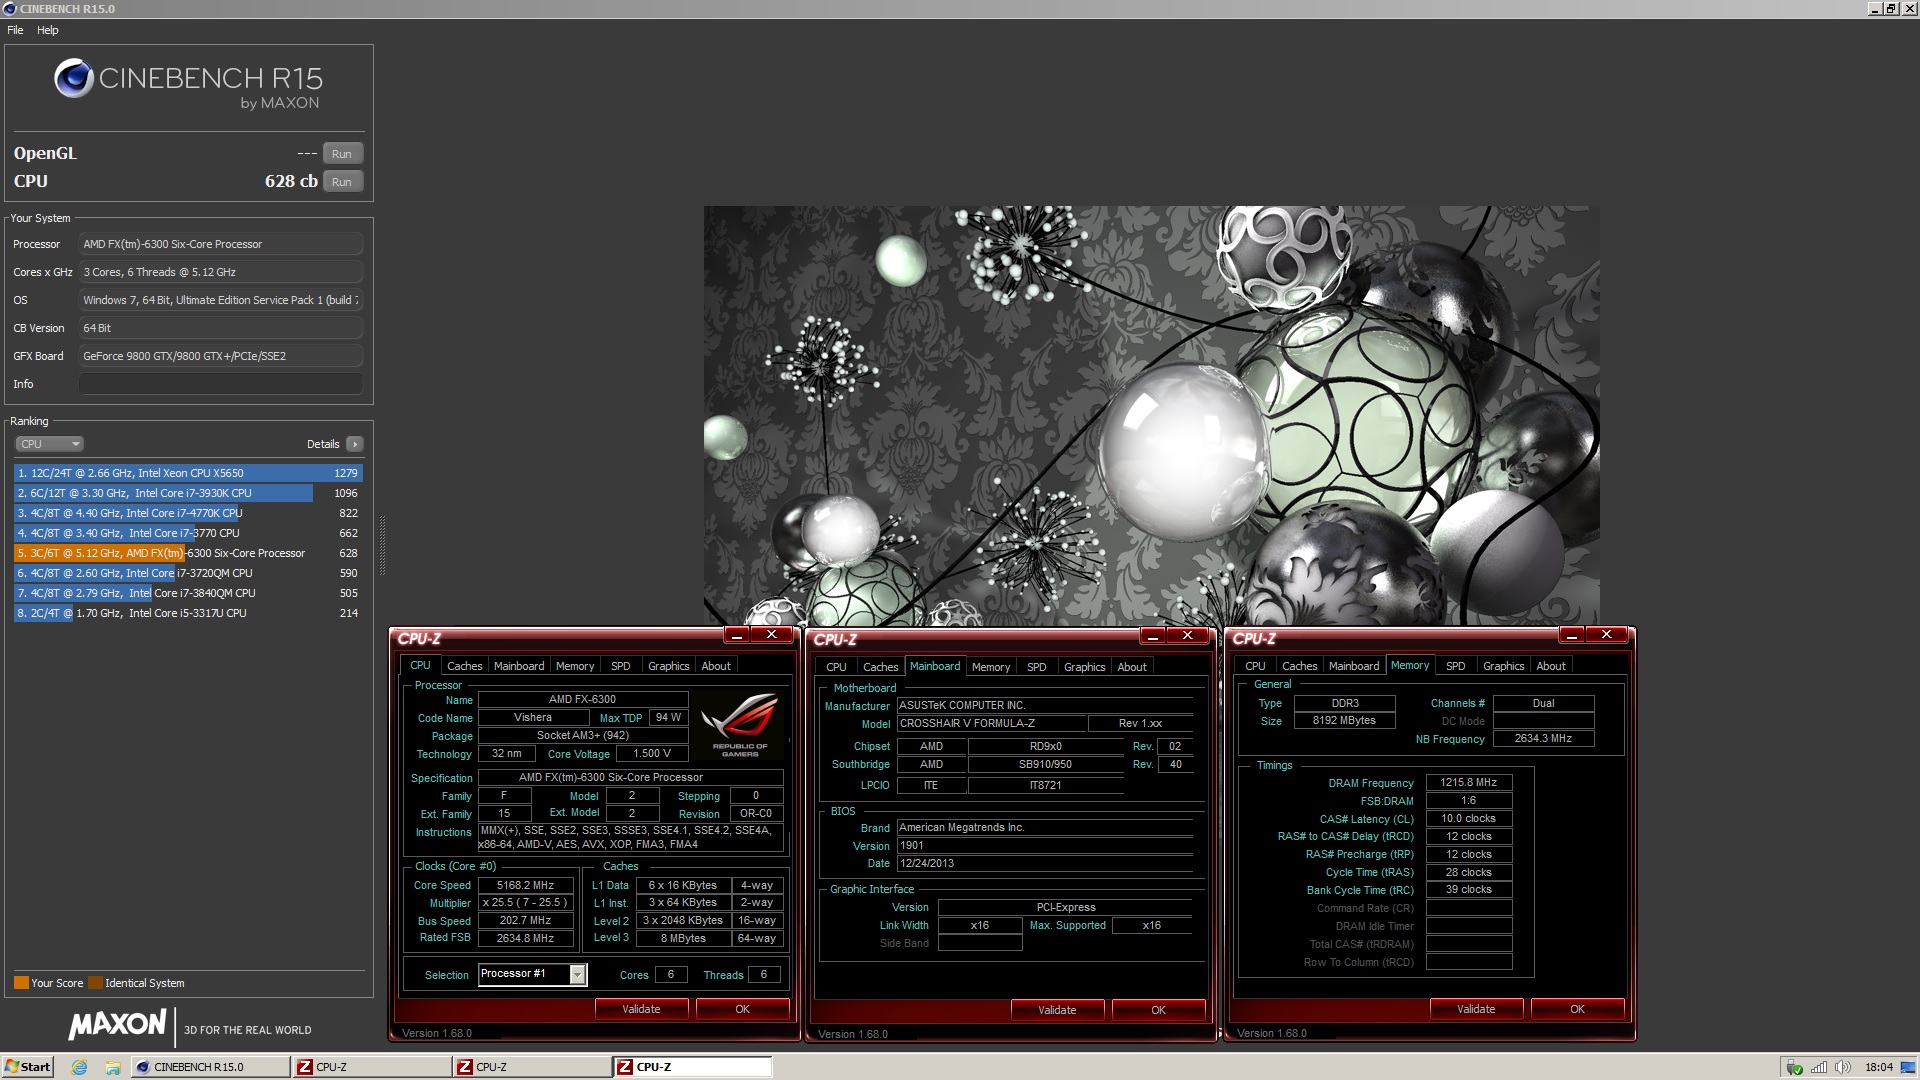Open the Help menu
1920x1080 pixels.
48,30
